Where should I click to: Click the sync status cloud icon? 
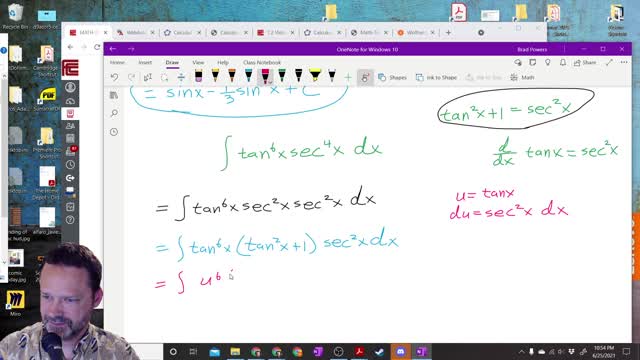[x=518, y=62]
